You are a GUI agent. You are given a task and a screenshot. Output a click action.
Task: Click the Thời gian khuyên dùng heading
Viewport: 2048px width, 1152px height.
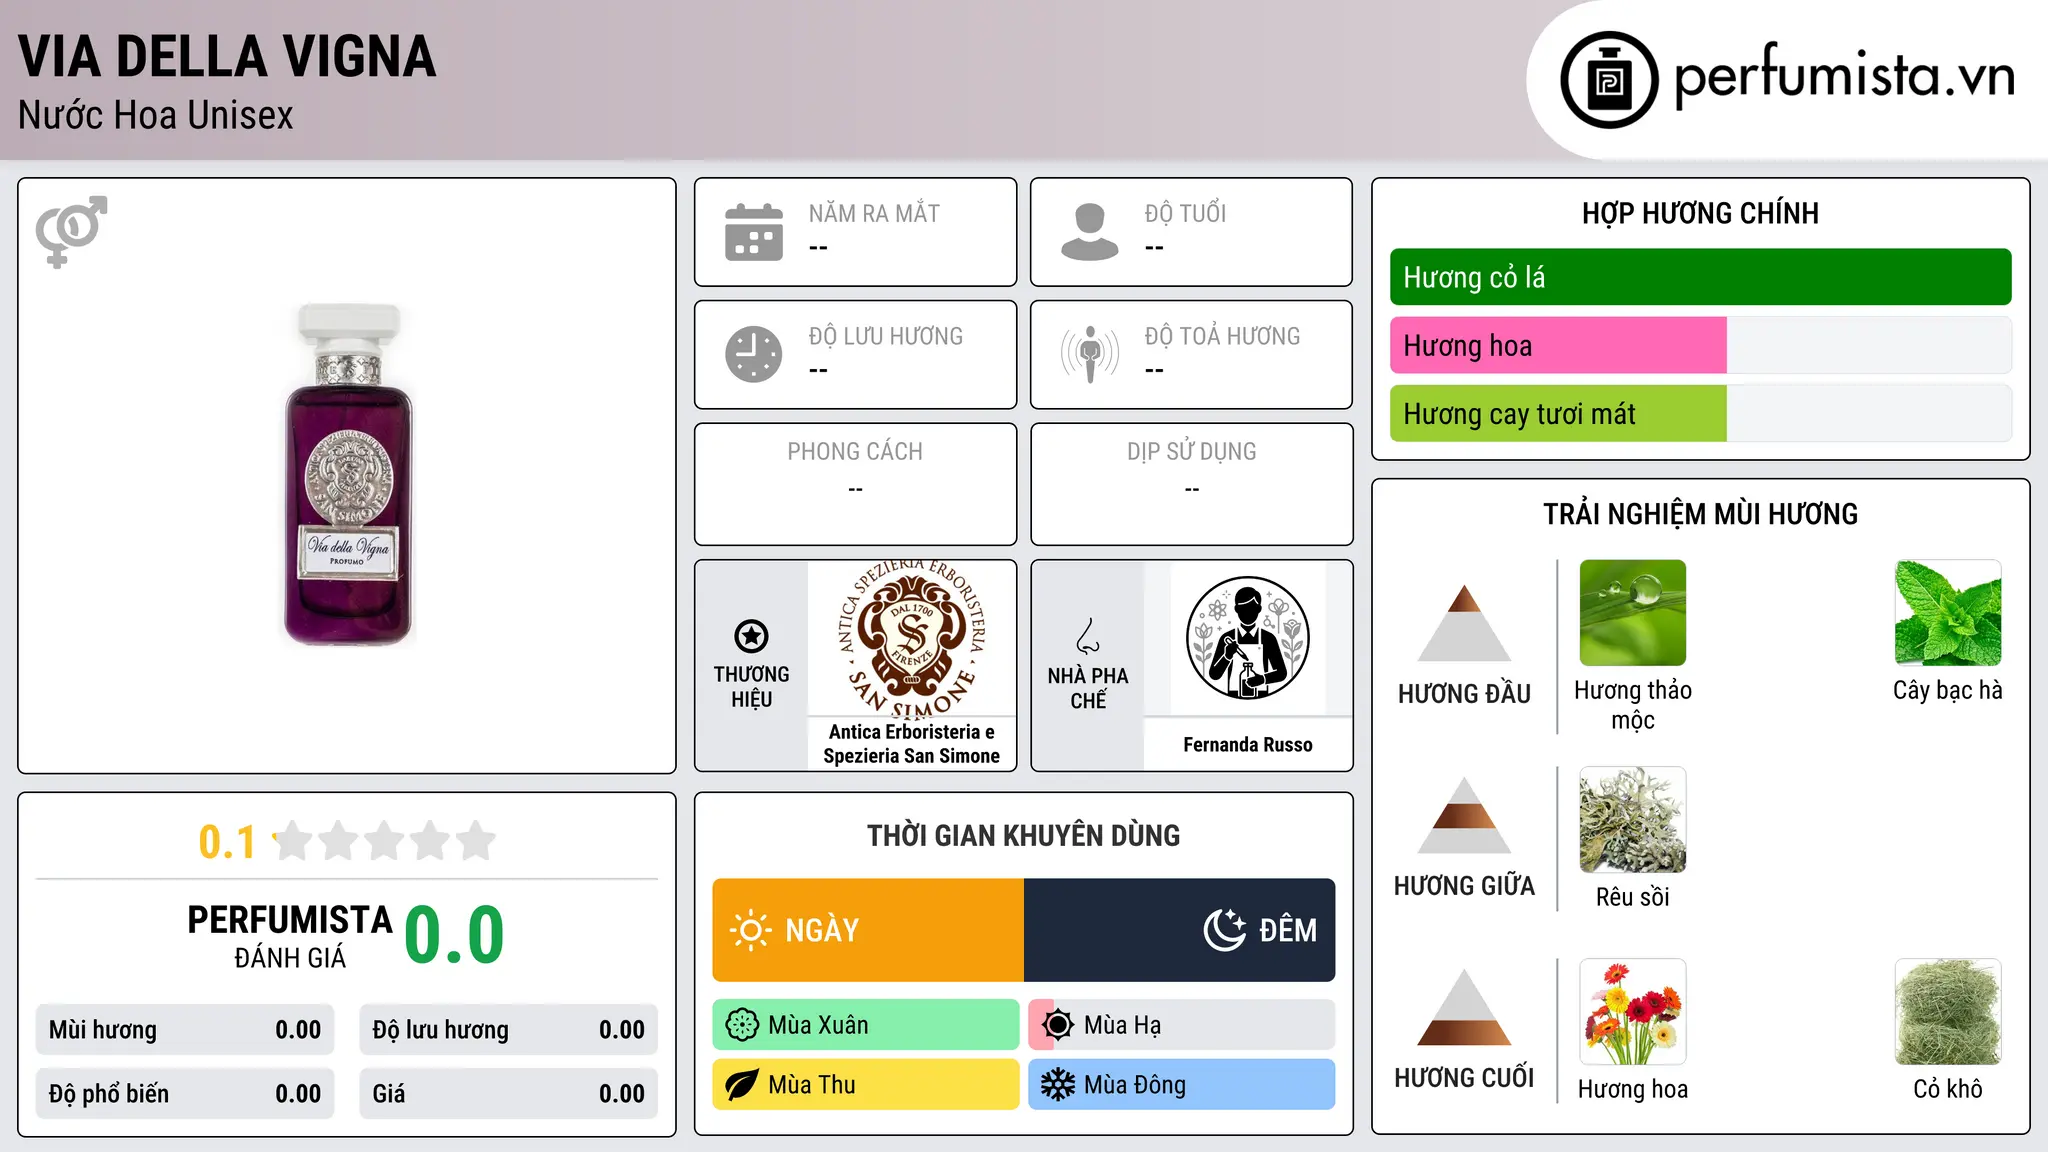(1024, 835)
